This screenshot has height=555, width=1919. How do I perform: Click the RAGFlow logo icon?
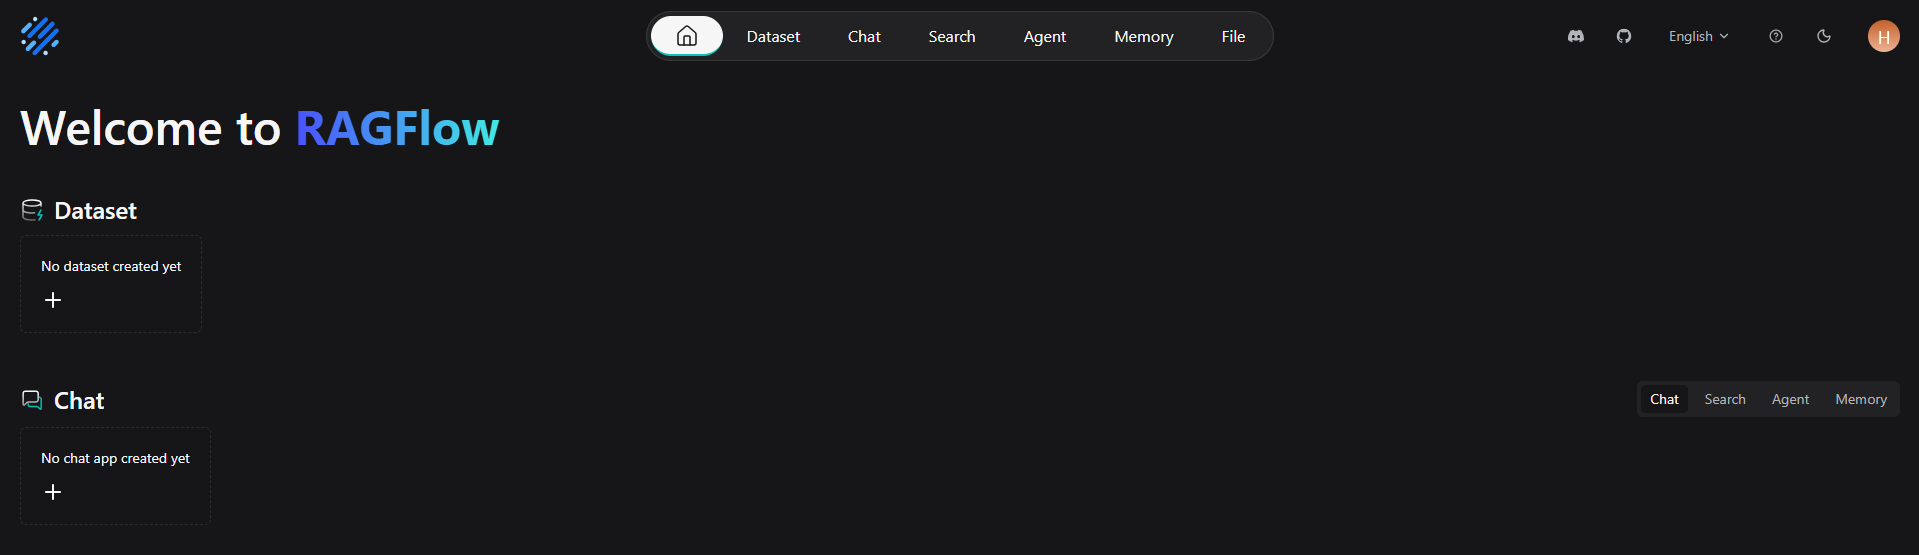coord(40,36)
